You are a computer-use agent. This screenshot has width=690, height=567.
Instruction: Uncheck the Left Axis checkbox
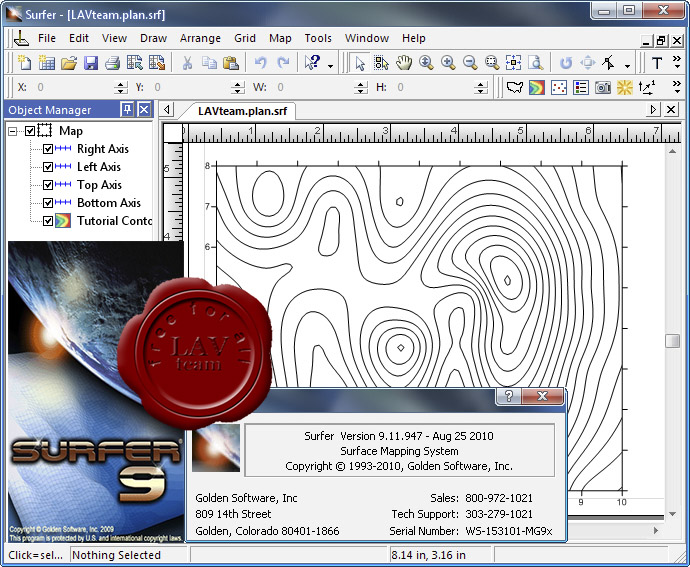click(x=48, y=167)
